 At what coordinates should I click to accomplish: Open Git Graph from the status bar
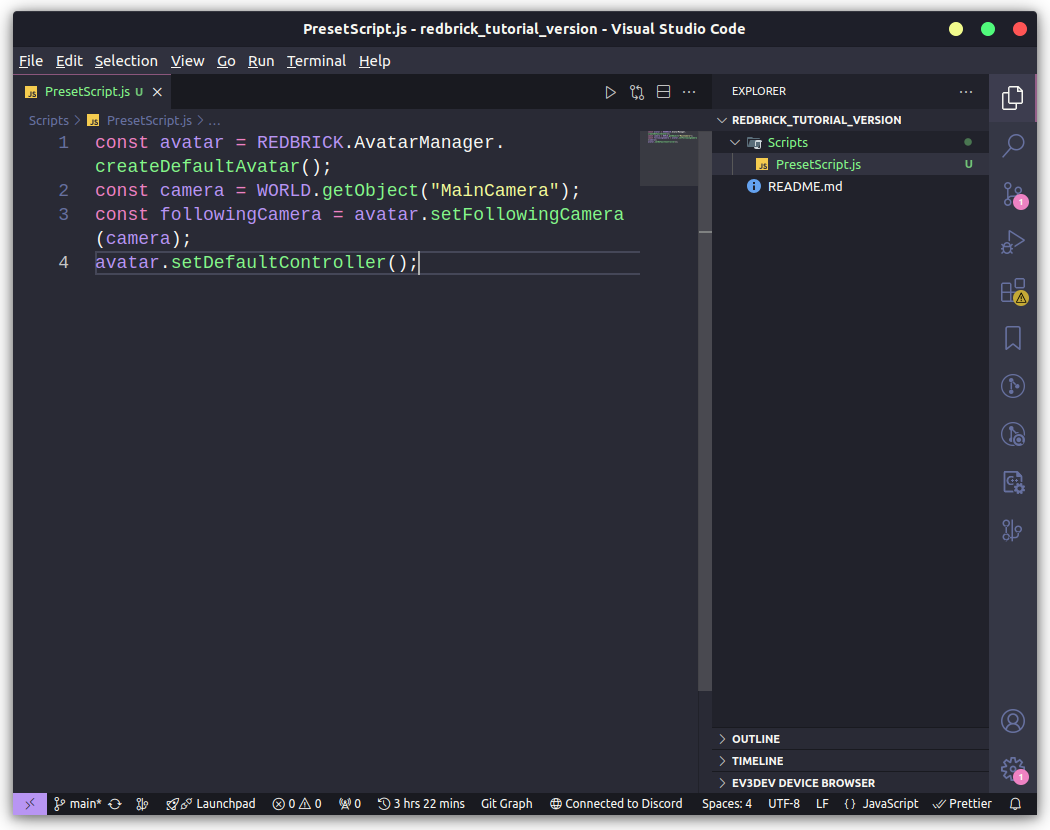tap(506, 803)
